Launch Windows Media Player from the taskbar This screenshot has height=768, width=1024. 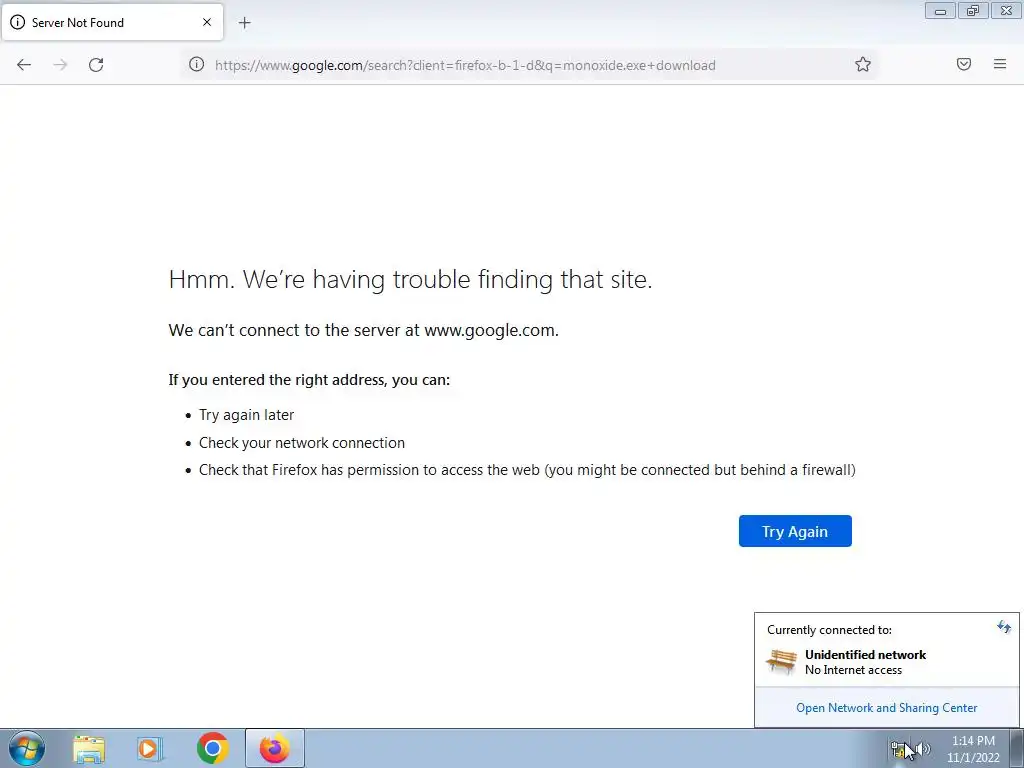coord(150,749)
